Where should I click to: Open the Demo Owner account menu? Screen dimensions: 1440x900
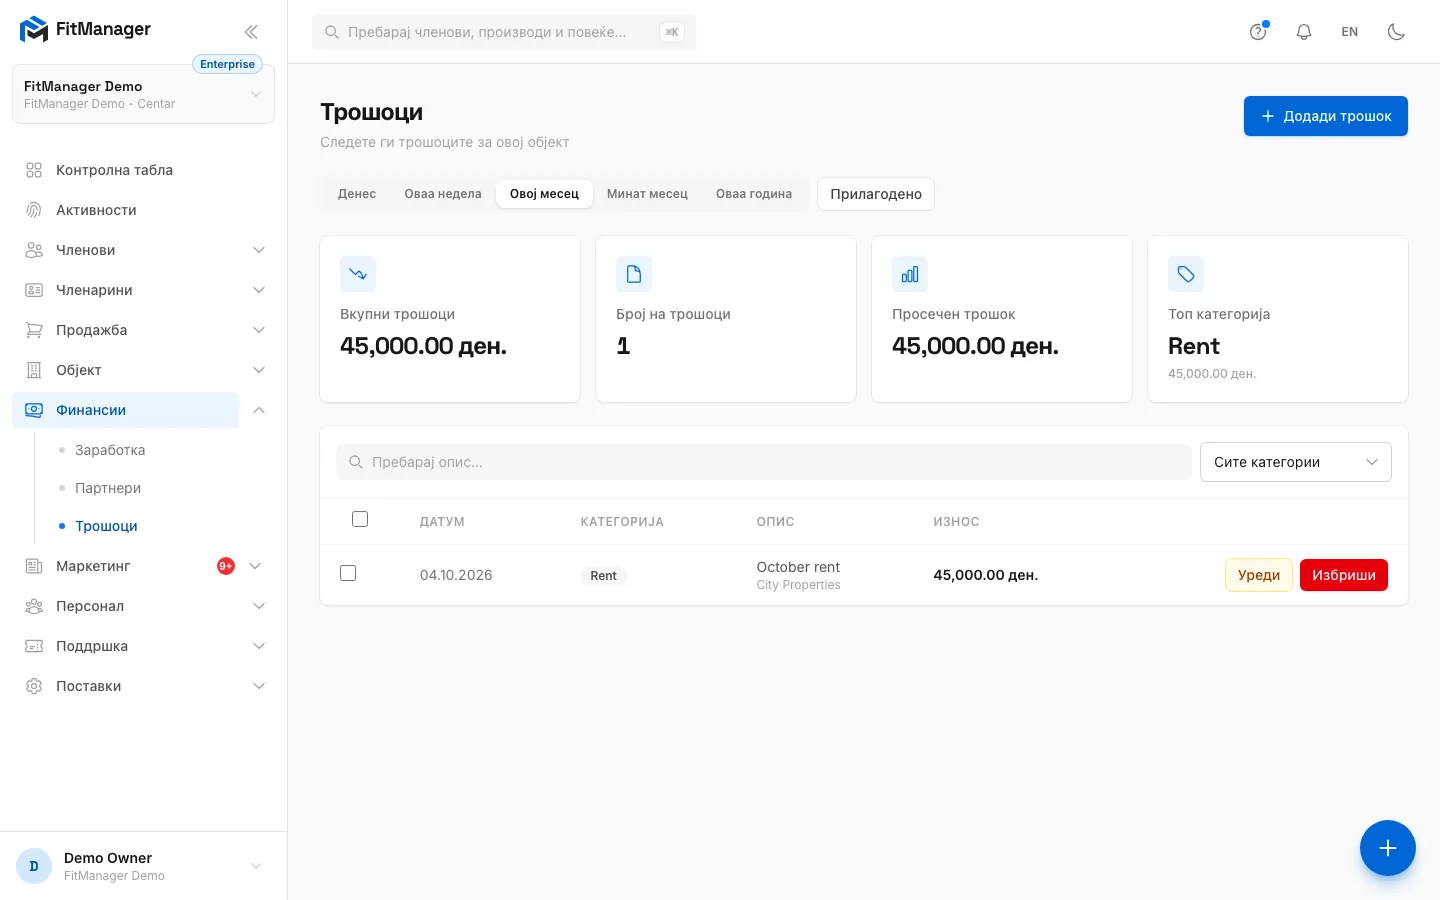pyautogui.click(x=143, y=866)
